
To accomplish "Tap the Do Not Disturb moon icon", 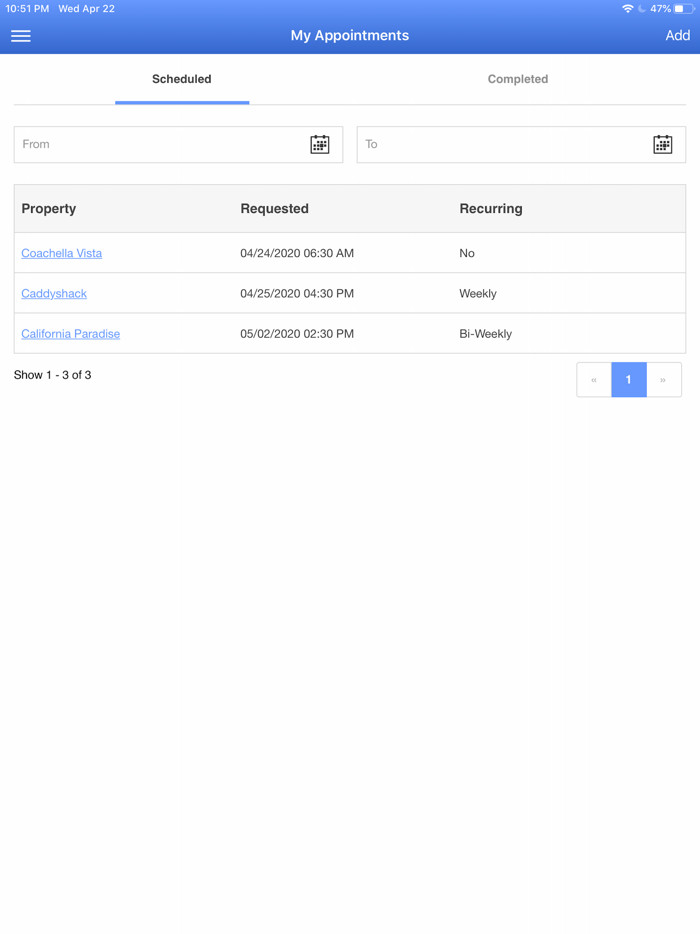I will pos(642,8).
